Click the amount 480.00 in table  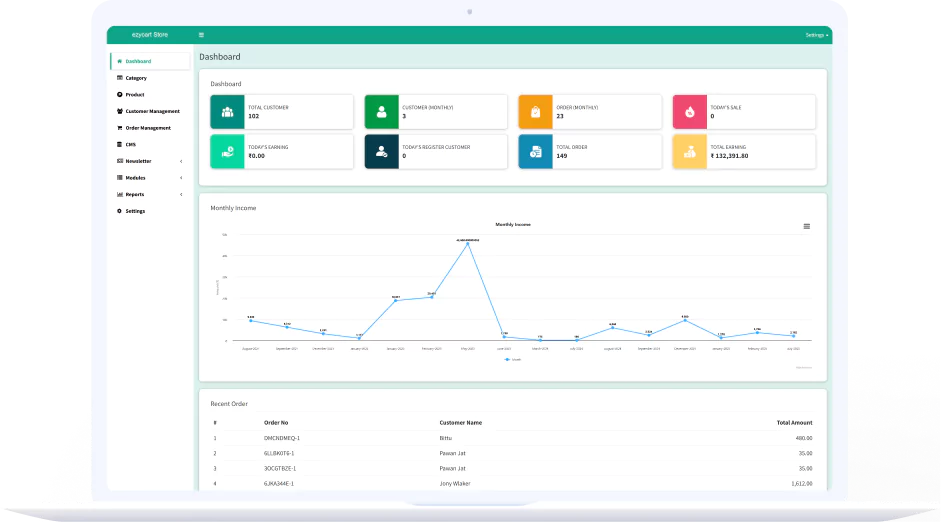tap(804, 439)
